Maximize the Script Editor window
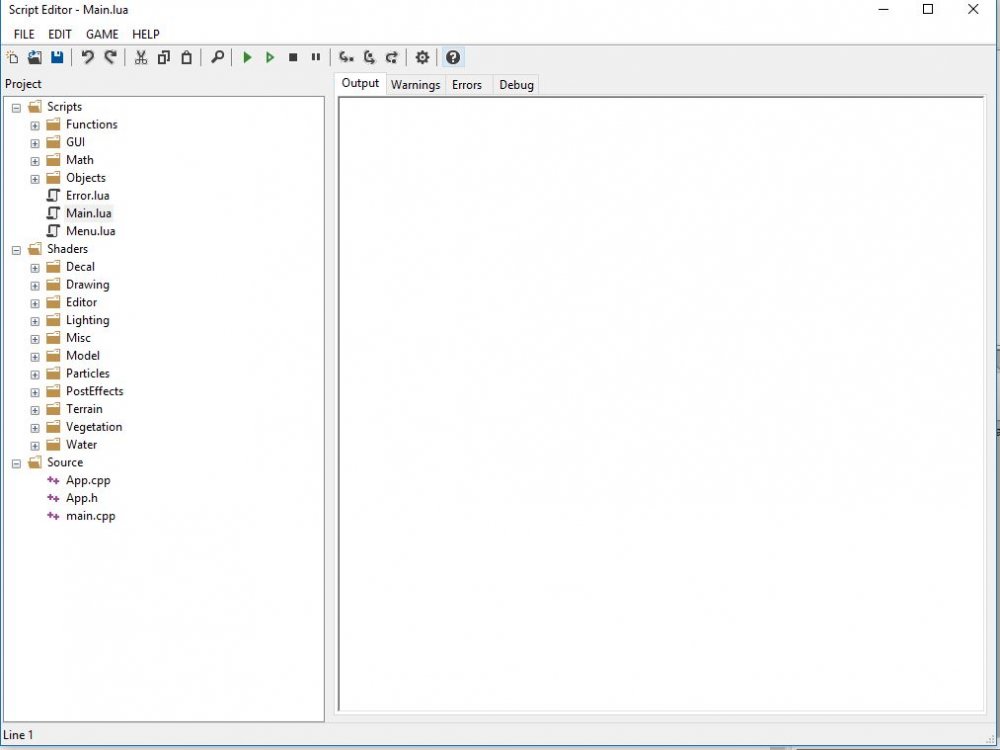 [928, 9]
